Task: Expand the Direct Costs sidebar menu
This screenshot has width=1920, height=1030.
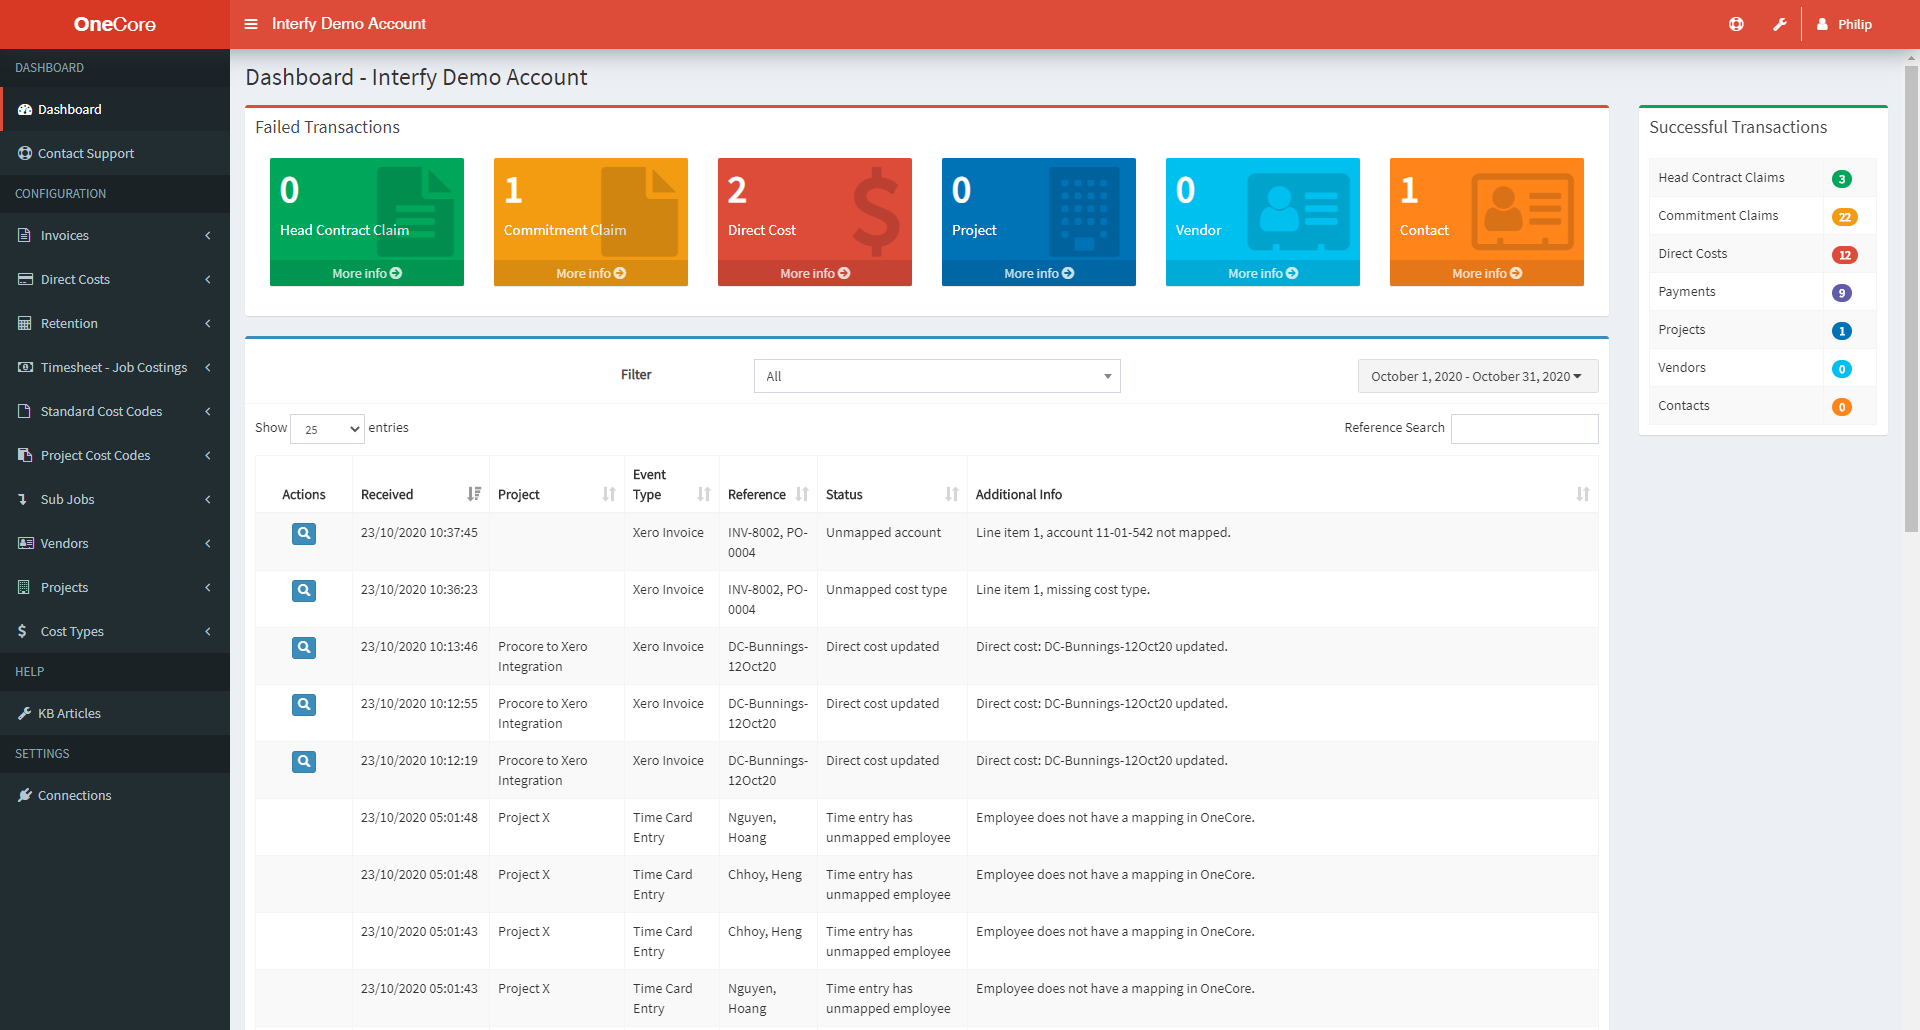Action: click(115, 279)
